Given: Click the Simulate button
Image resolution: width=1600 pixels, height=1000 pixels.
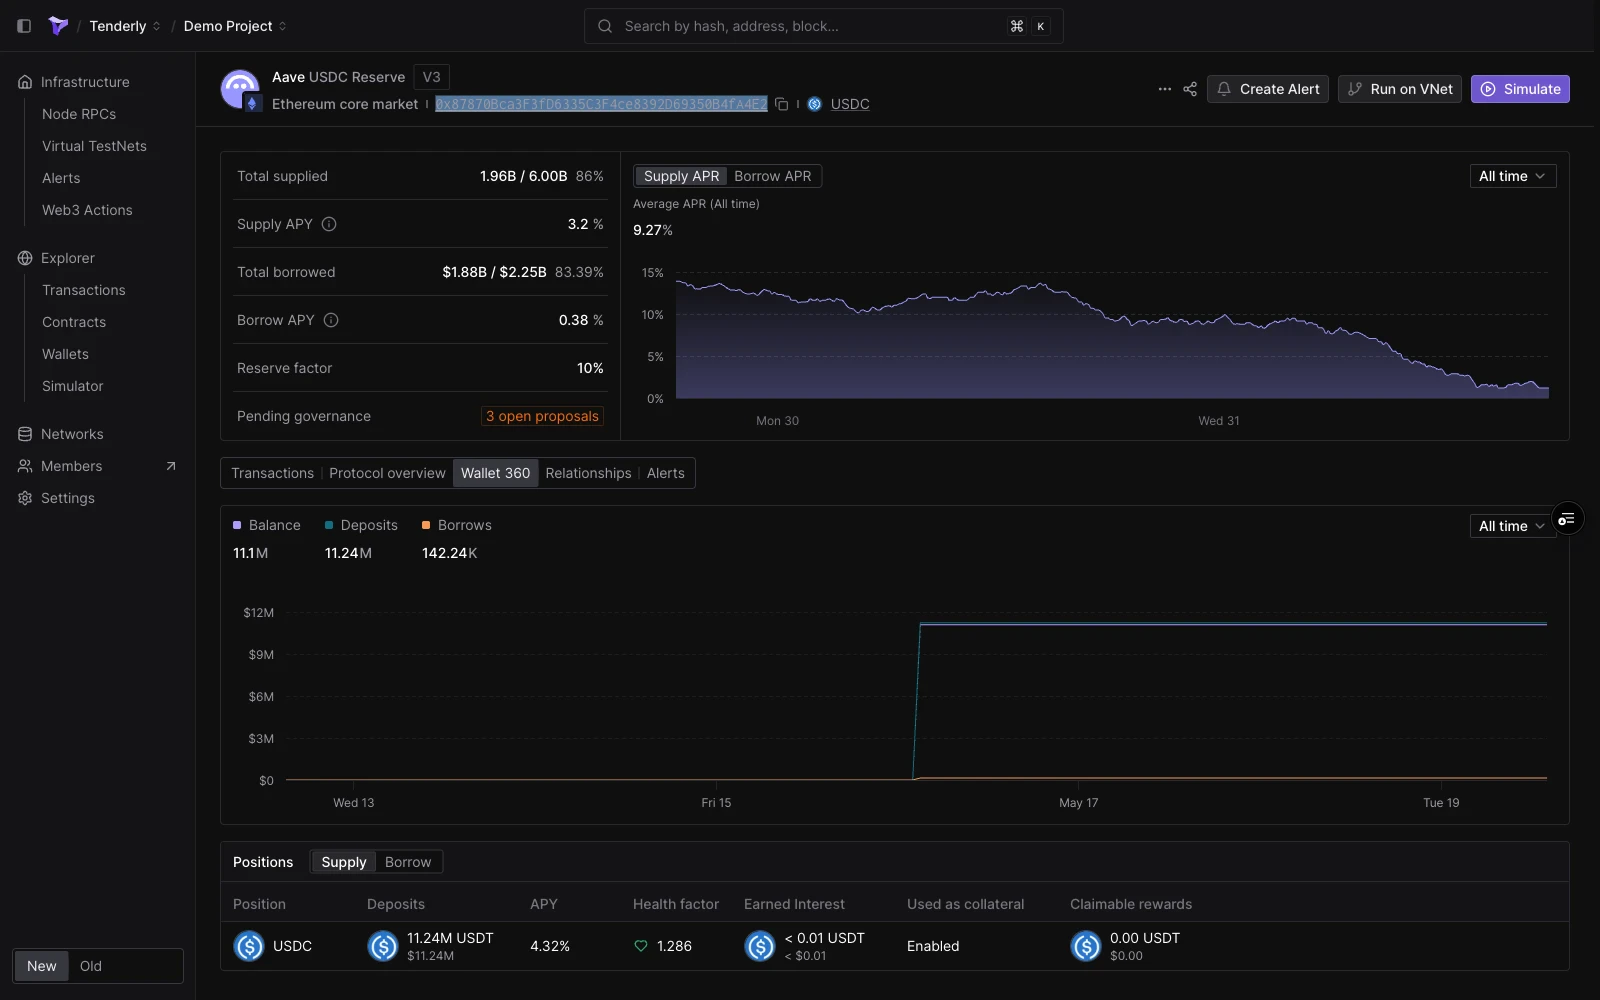Looking at the screenshot, I should pos(1520,89).
